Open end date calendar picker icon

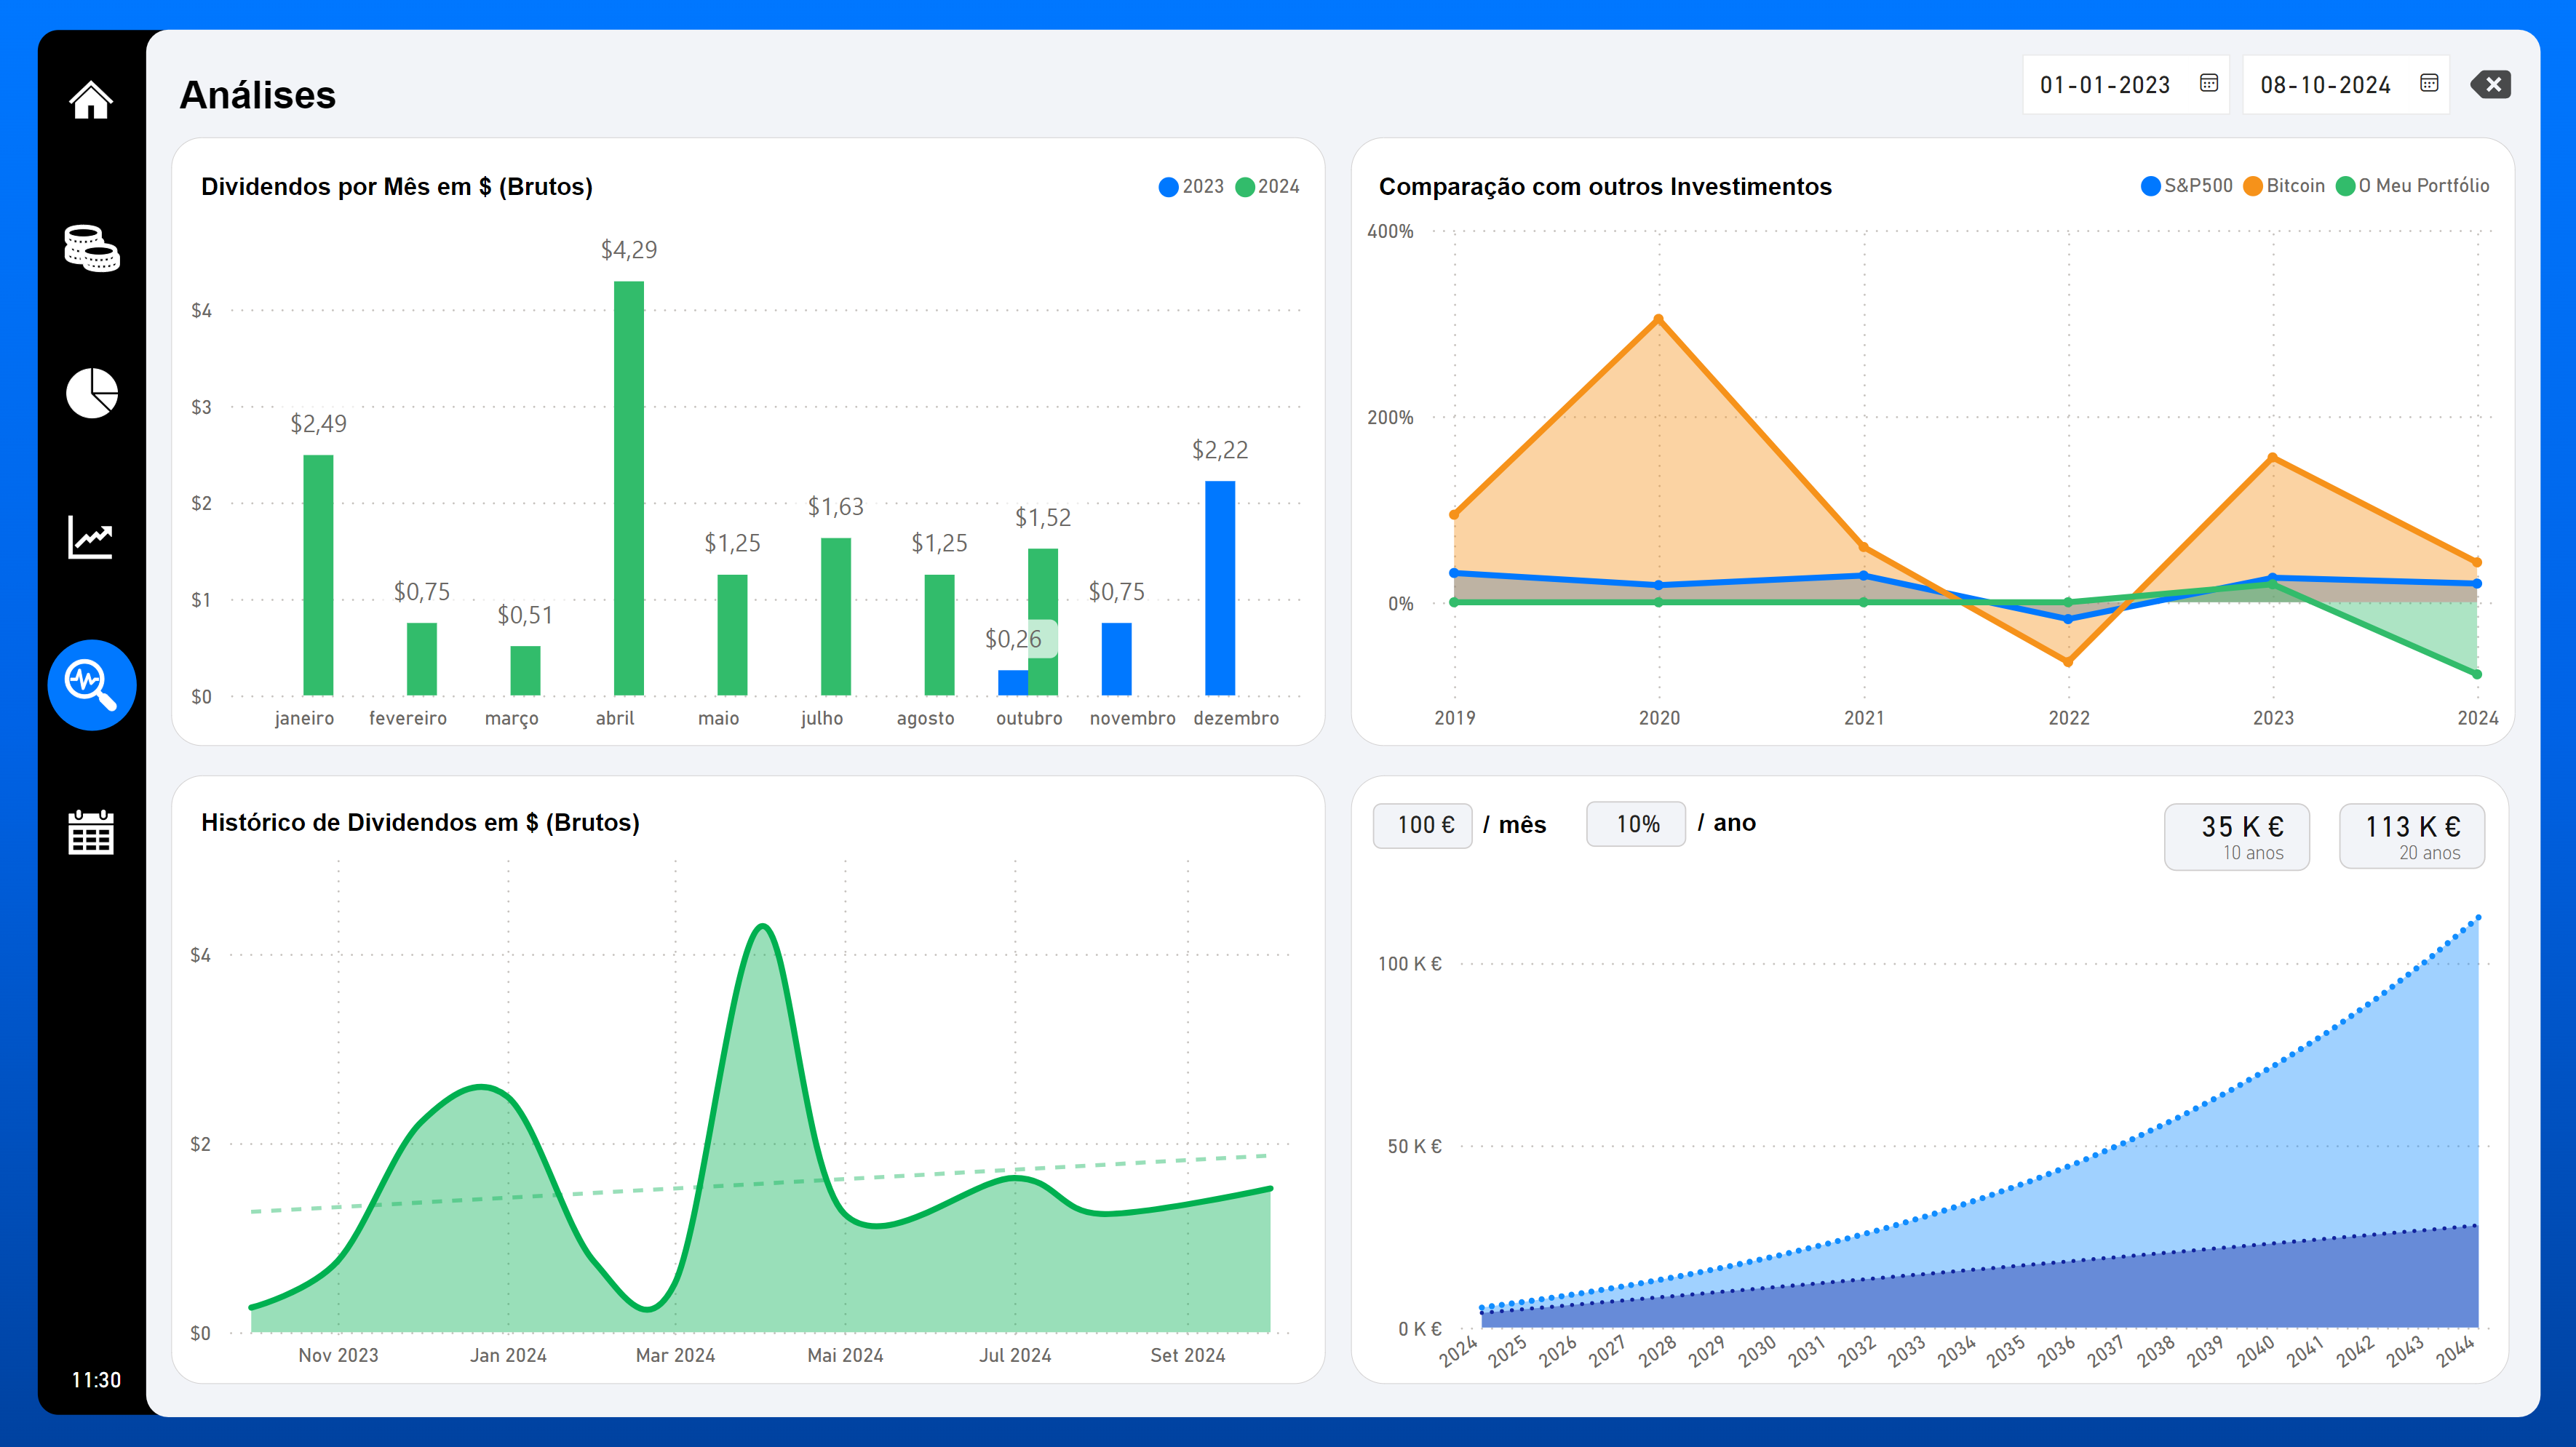2429,84
